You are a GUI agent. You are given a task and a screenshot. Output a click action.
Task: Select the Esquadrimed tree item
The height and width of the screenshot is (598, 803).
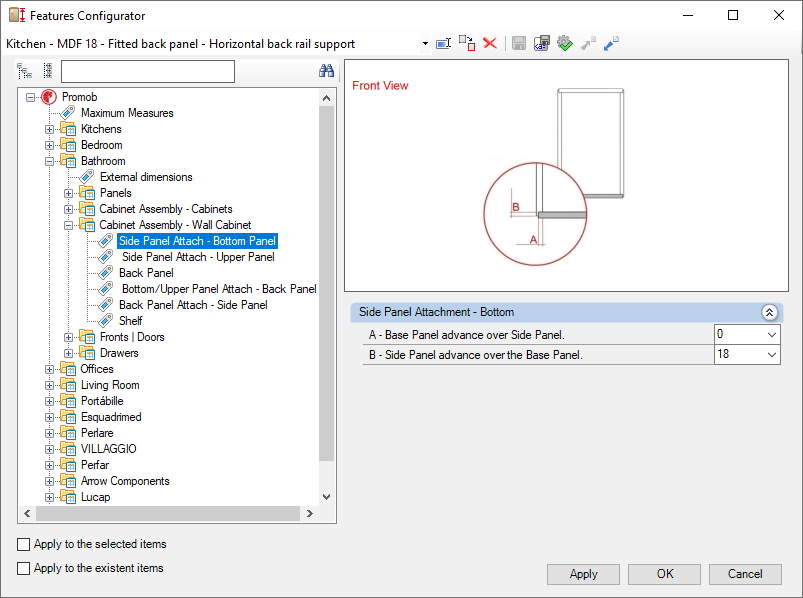click(111, 417)
